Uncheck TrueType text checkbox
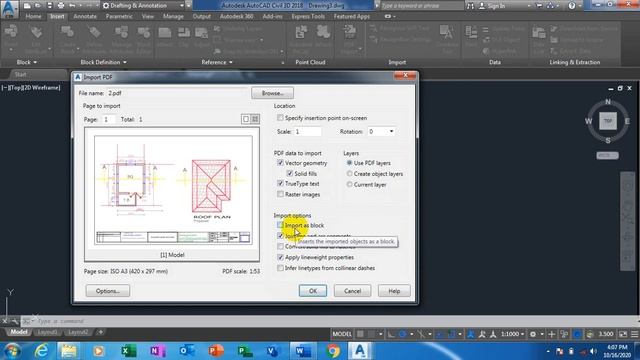The width and height of the screenshot is (640, 360). click(x=280, y=183)
